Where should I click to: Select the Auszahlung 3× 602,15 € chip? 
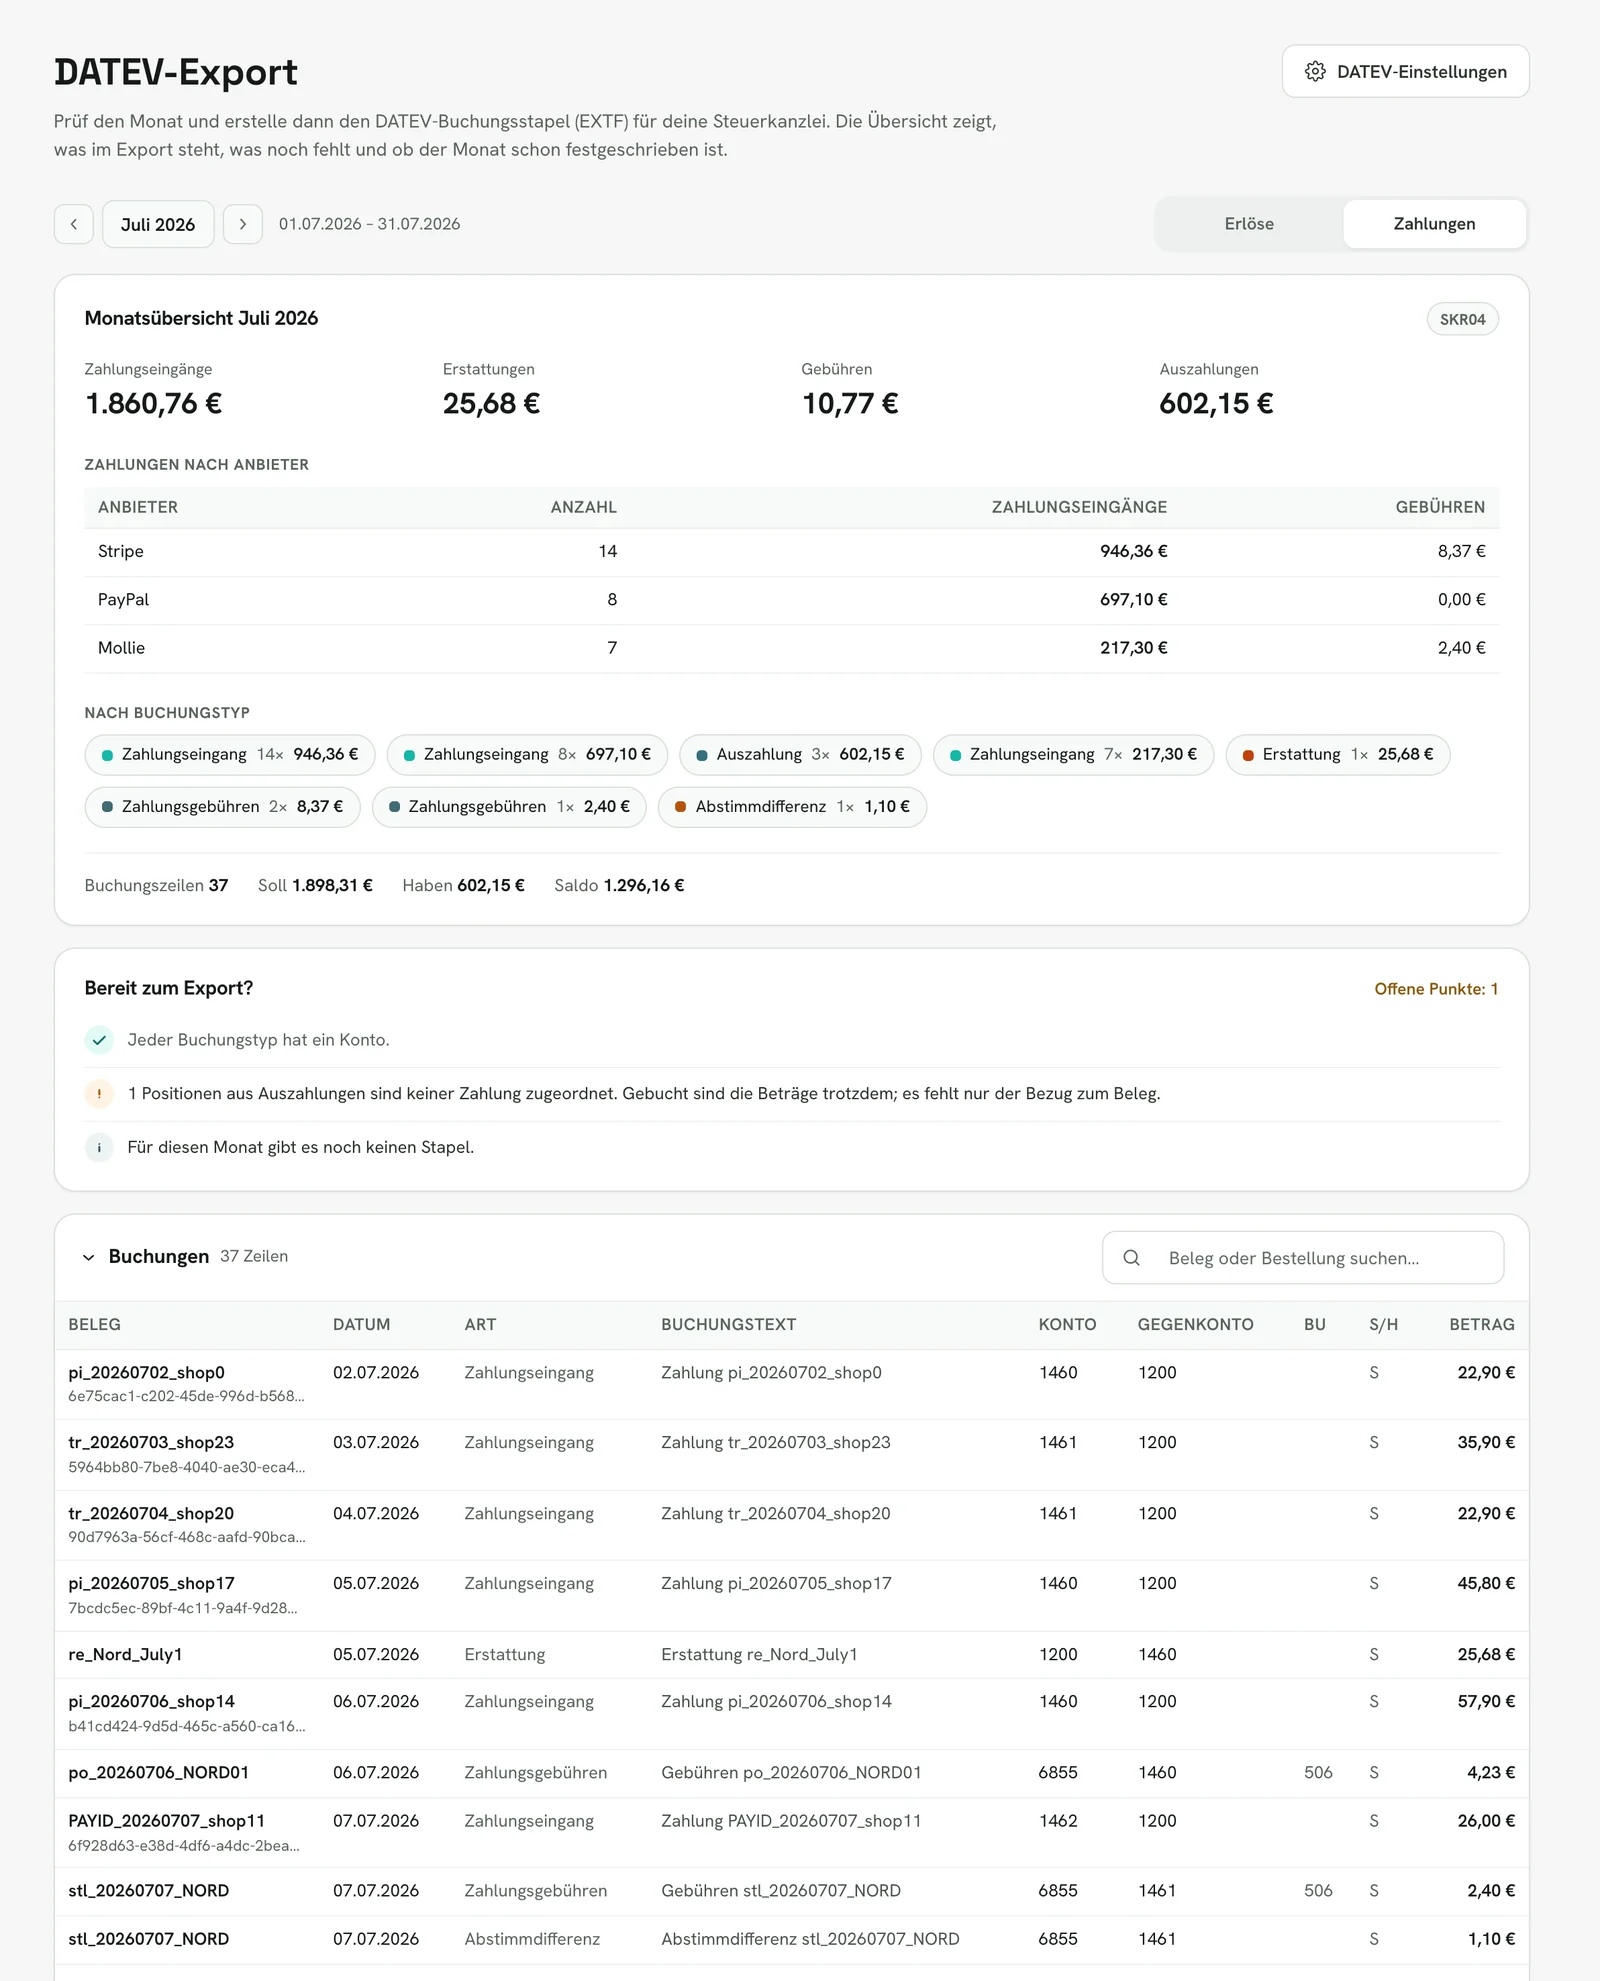pyautogui.click(x=800, y=754)
